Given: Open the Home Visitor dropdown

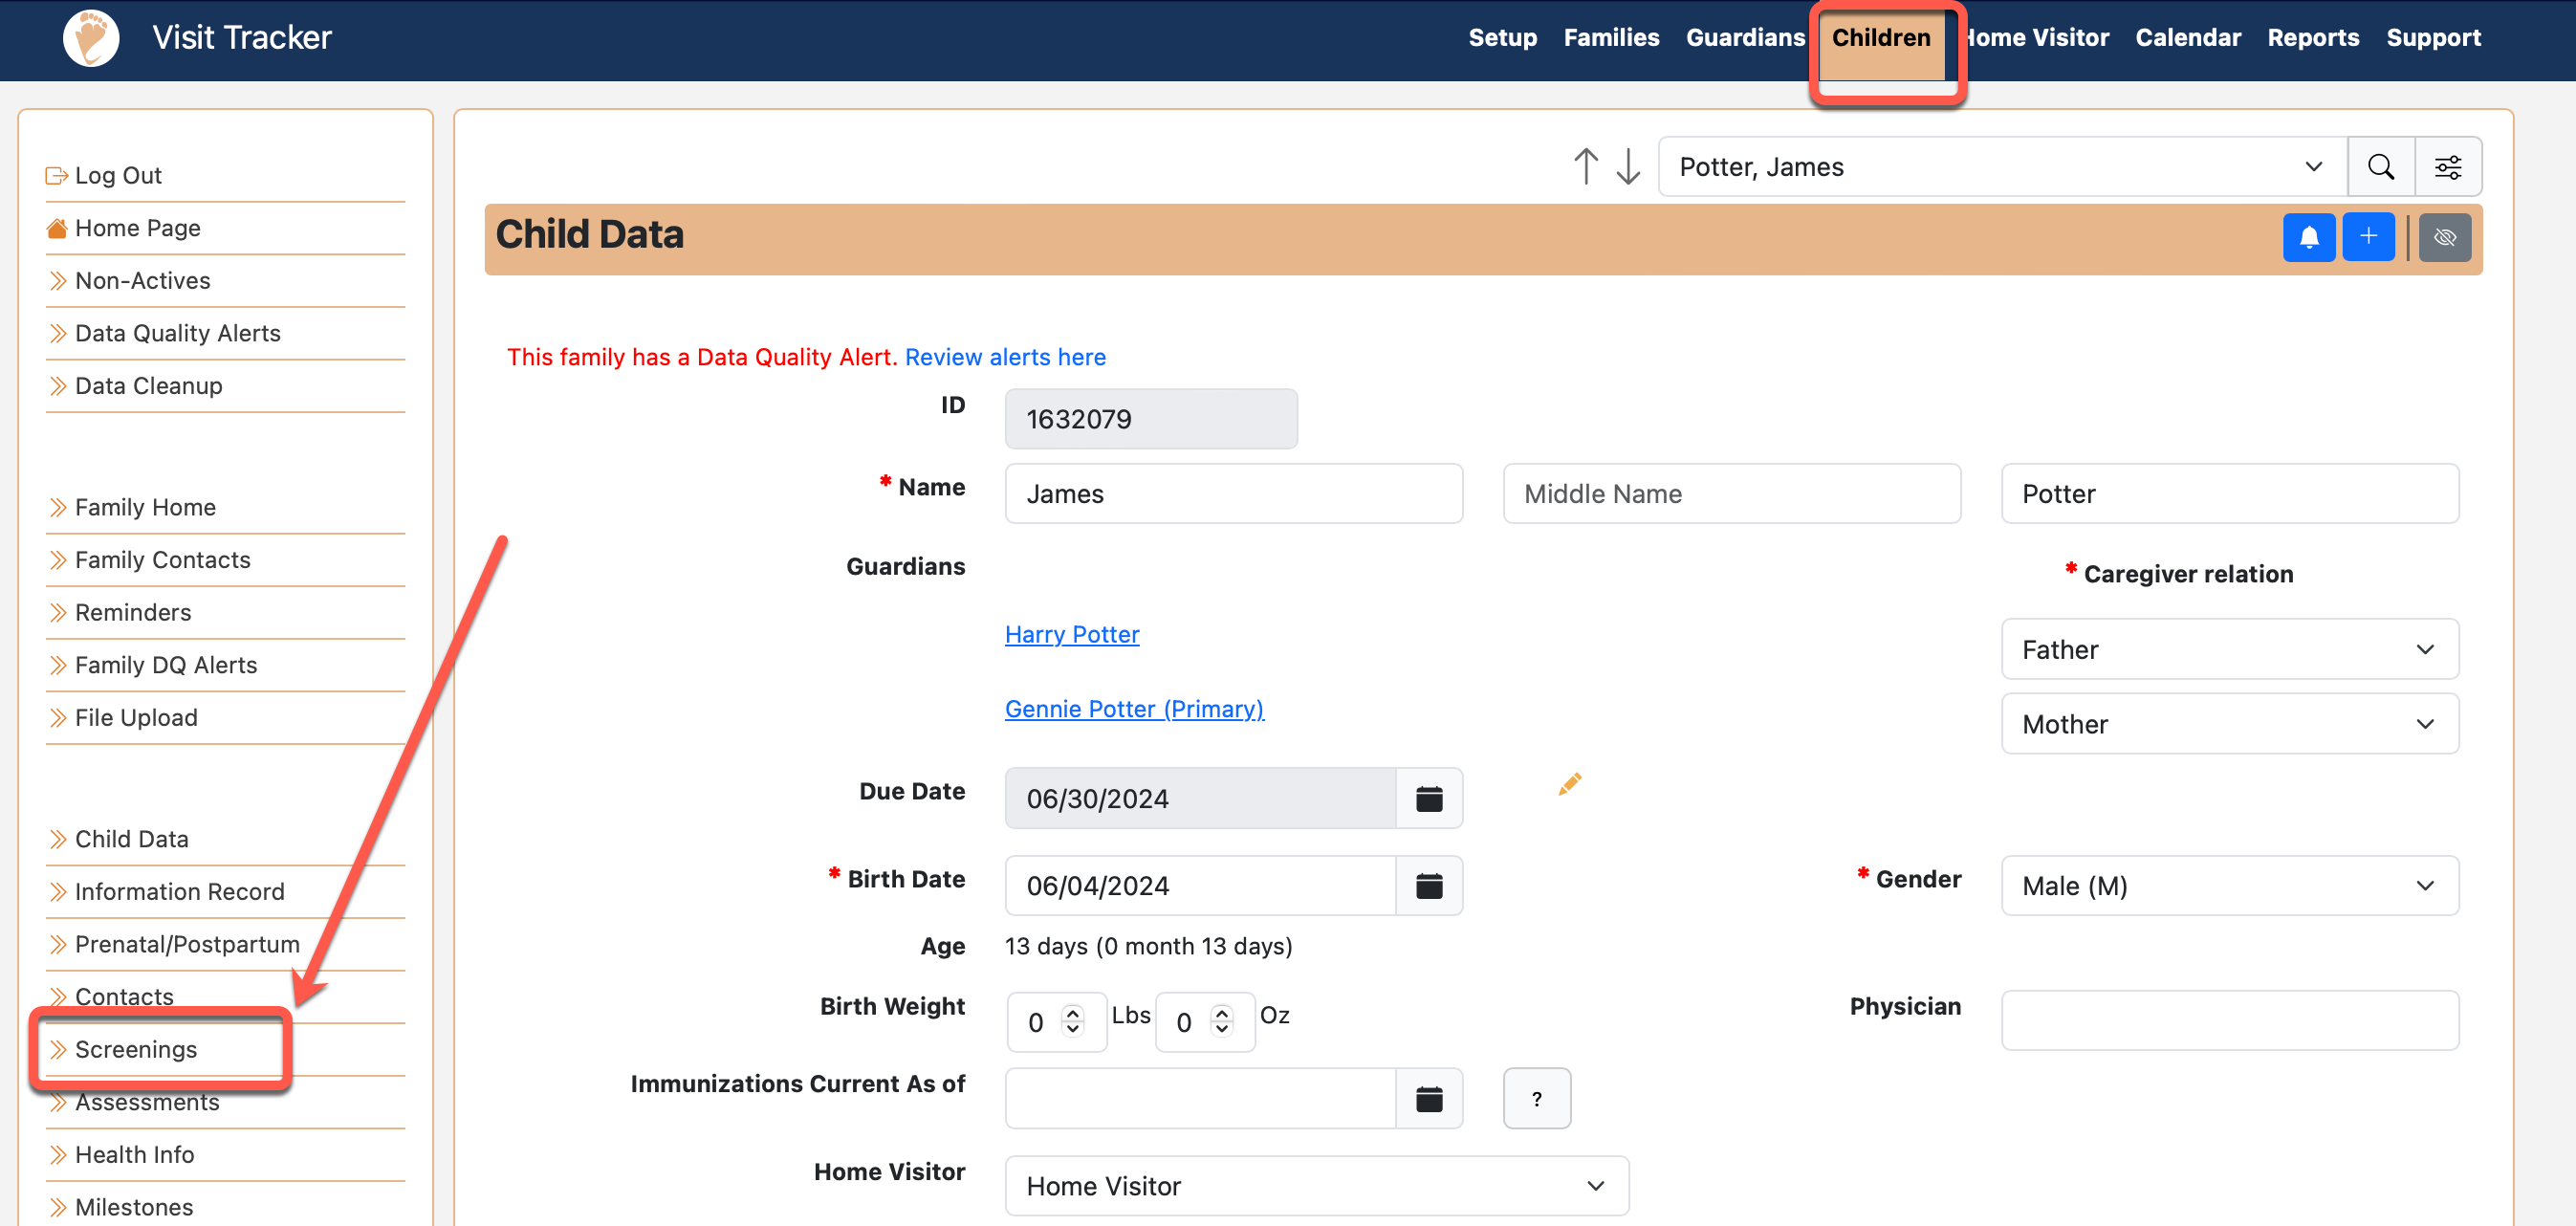Looking at the screenshot, I should pyautogui.click(x=1316, y=1185).
